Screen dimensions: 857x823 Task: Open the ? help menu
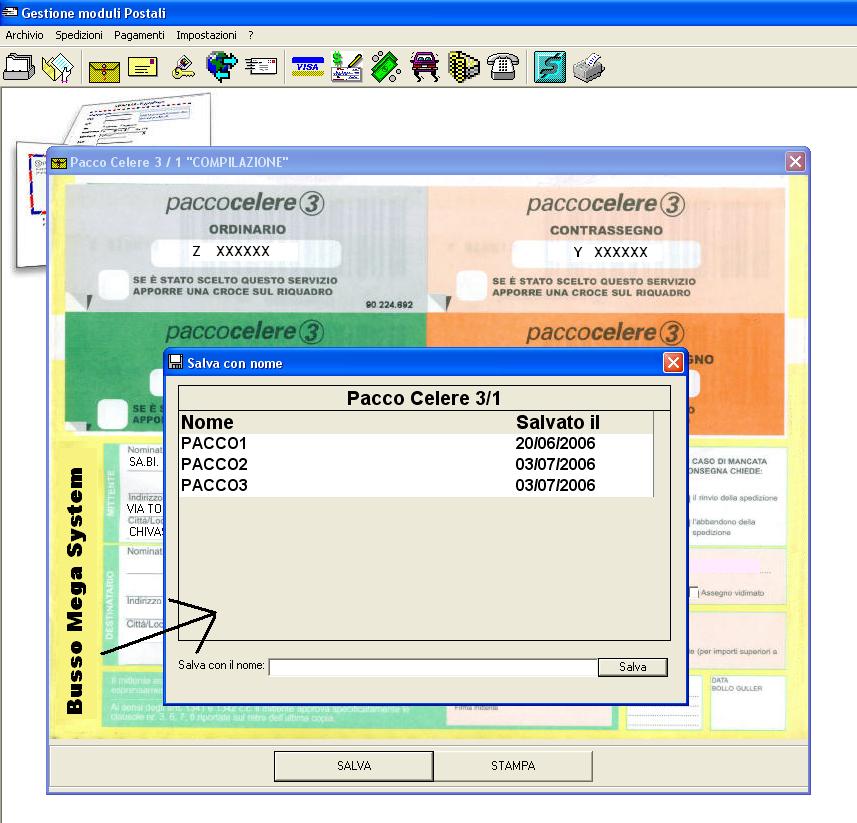[251, 35]
